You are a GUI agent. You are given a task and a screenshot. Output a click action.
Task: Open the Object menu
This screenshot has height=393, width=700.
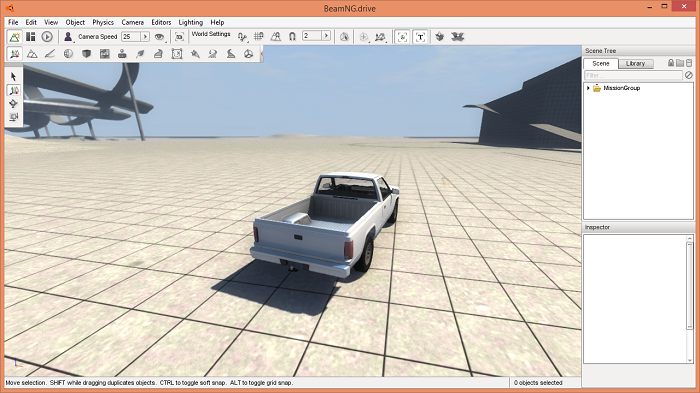click(75, 22)
